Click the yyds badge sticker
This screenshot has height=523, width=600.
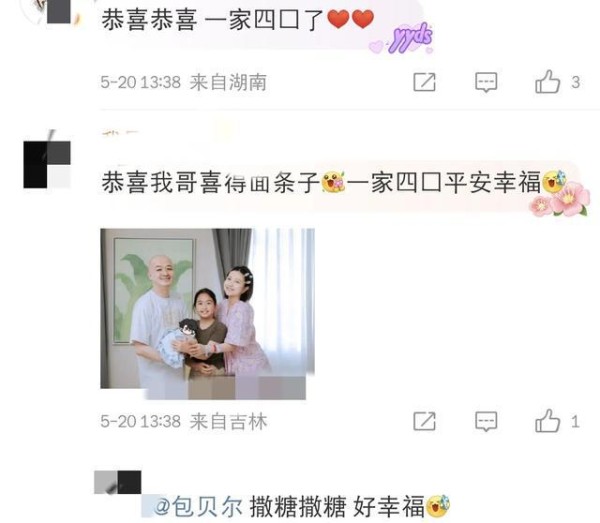point(410,37)
